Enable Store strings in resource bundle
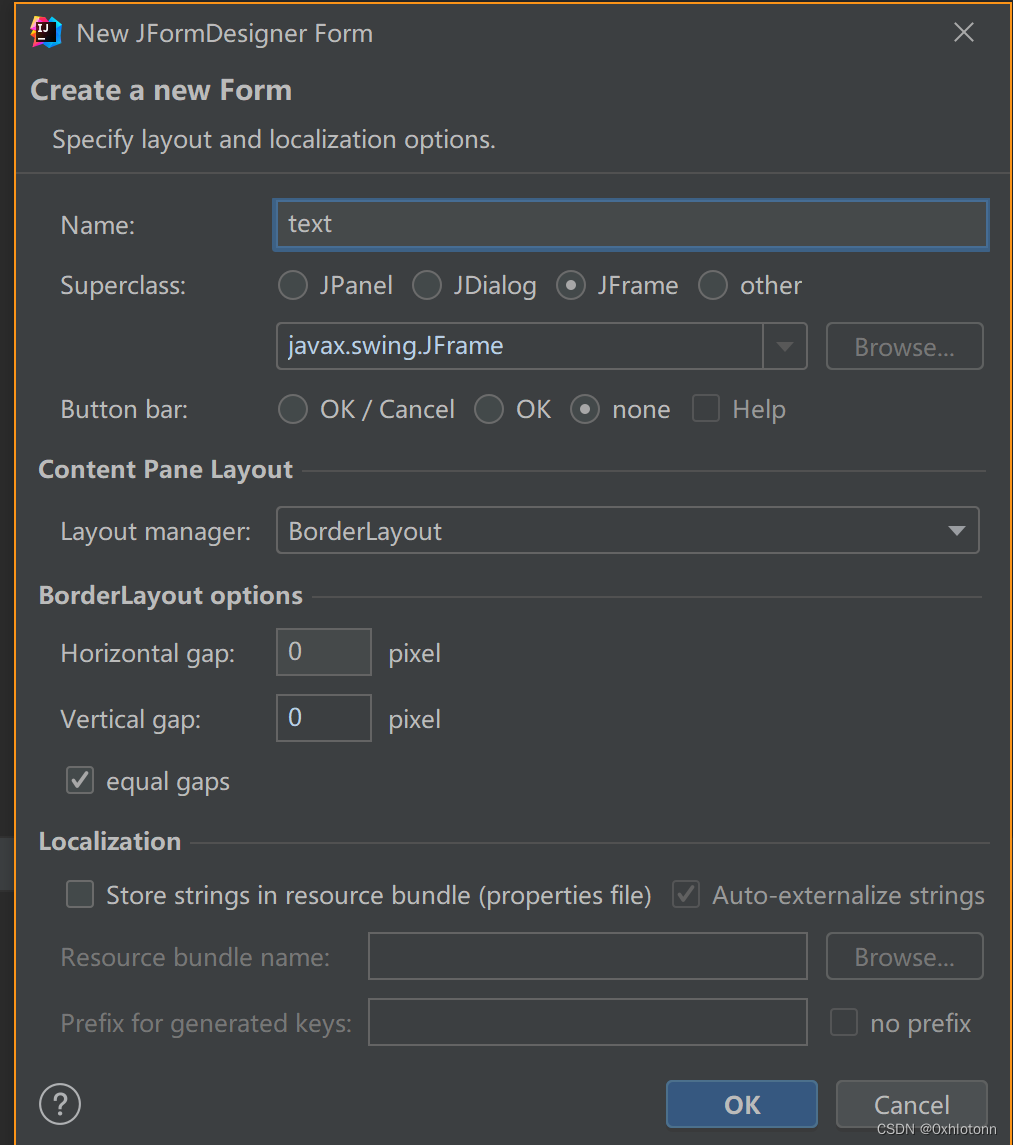 pos(80,894)
